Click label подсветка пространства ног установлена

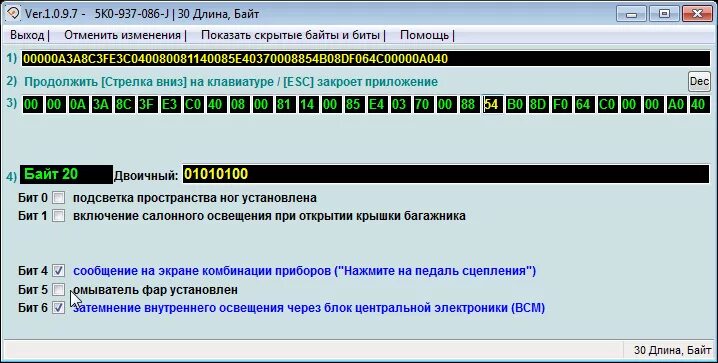pos(195,198)
